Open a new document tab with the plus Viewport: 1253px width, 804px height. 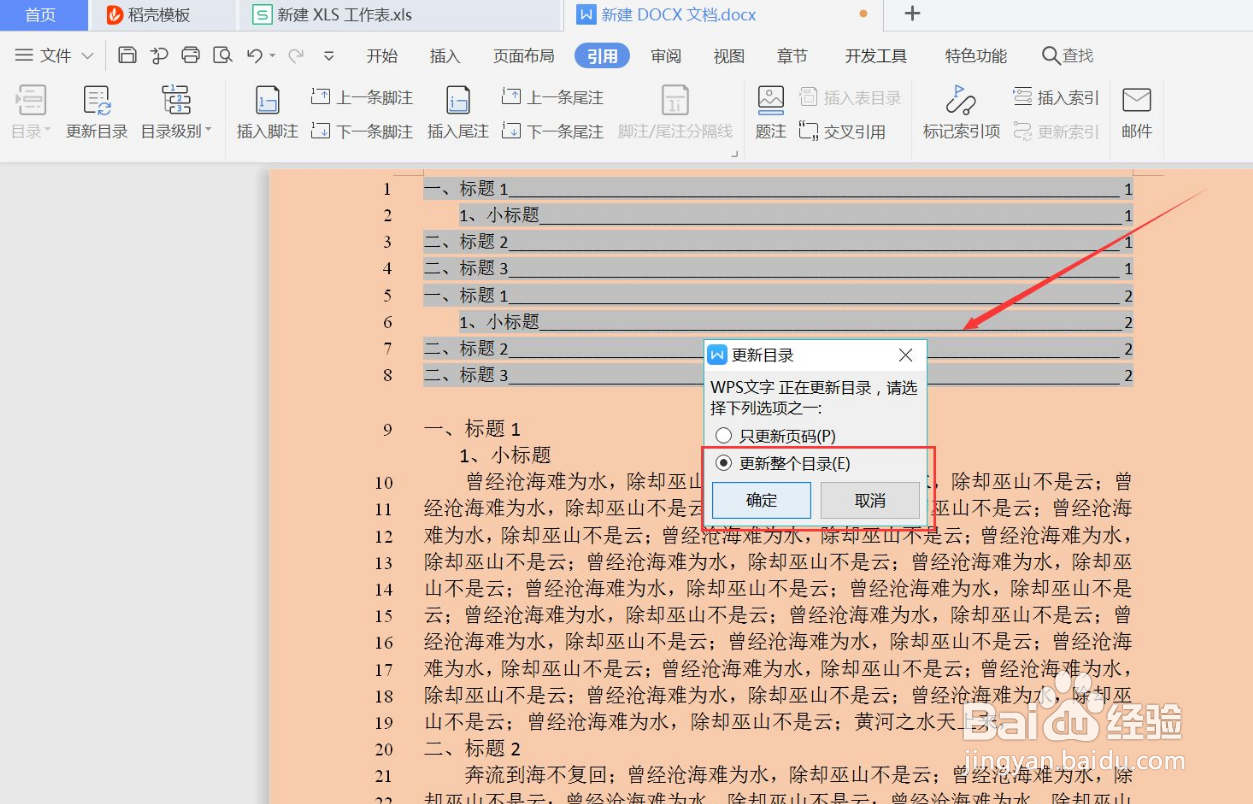tap(912, 14)
